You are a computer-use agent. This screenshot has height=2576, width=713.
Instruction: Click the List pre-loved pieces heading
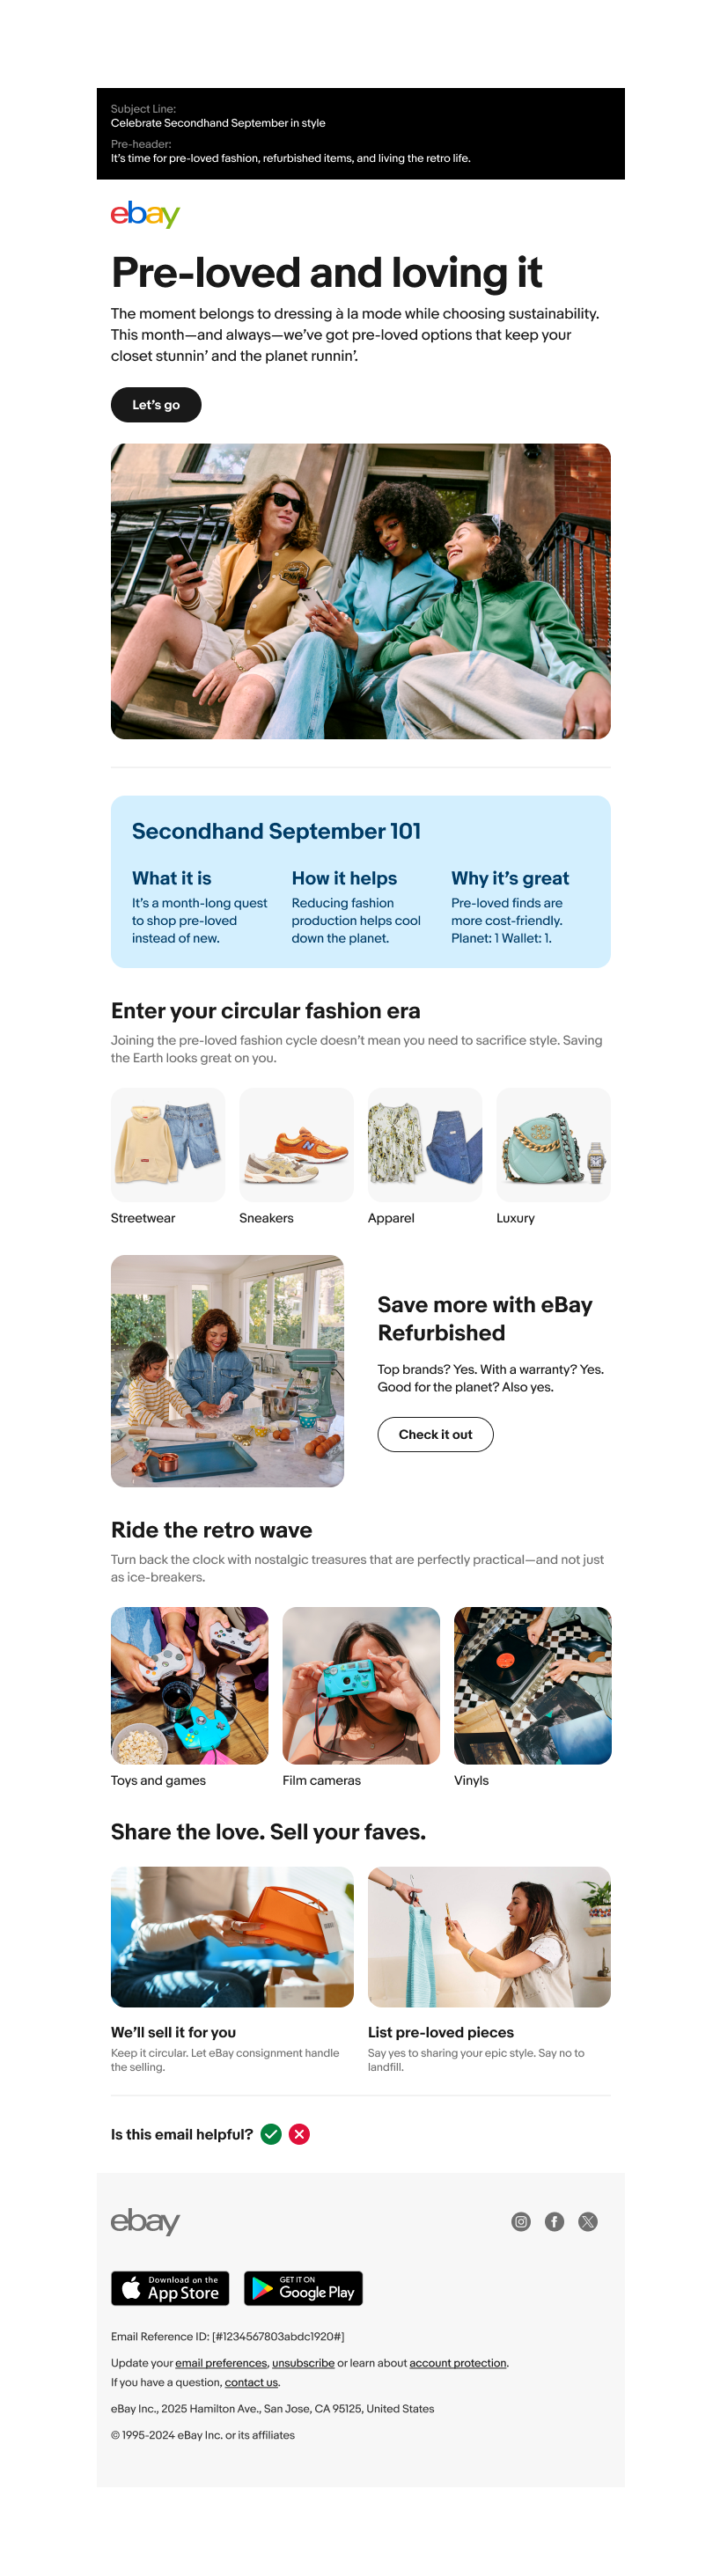[x=441, y=2032]
